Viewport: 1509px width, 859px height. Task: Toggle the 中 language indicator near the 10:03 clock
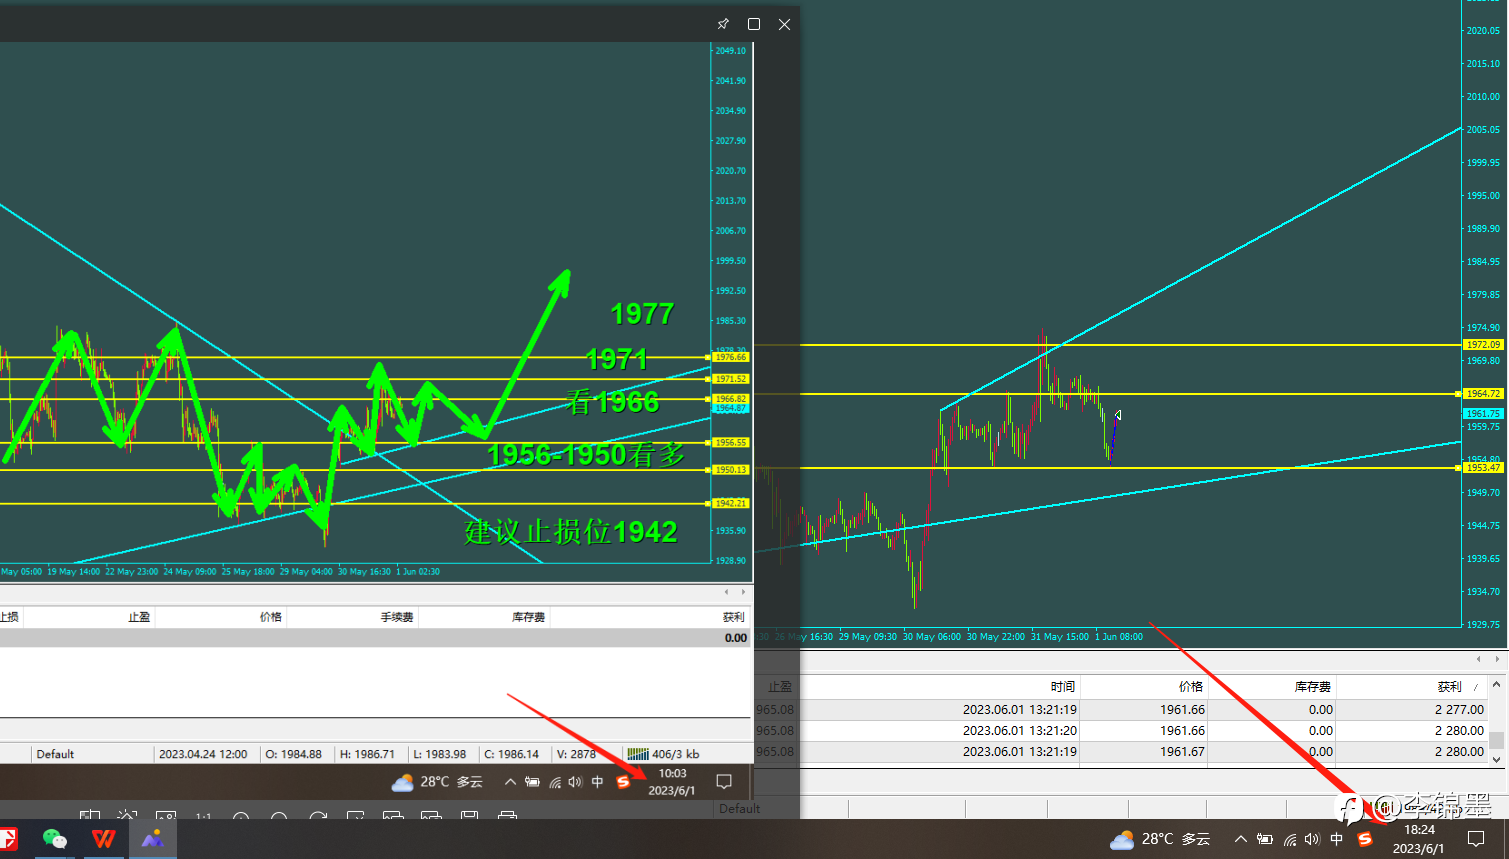(x=597, y=782)
